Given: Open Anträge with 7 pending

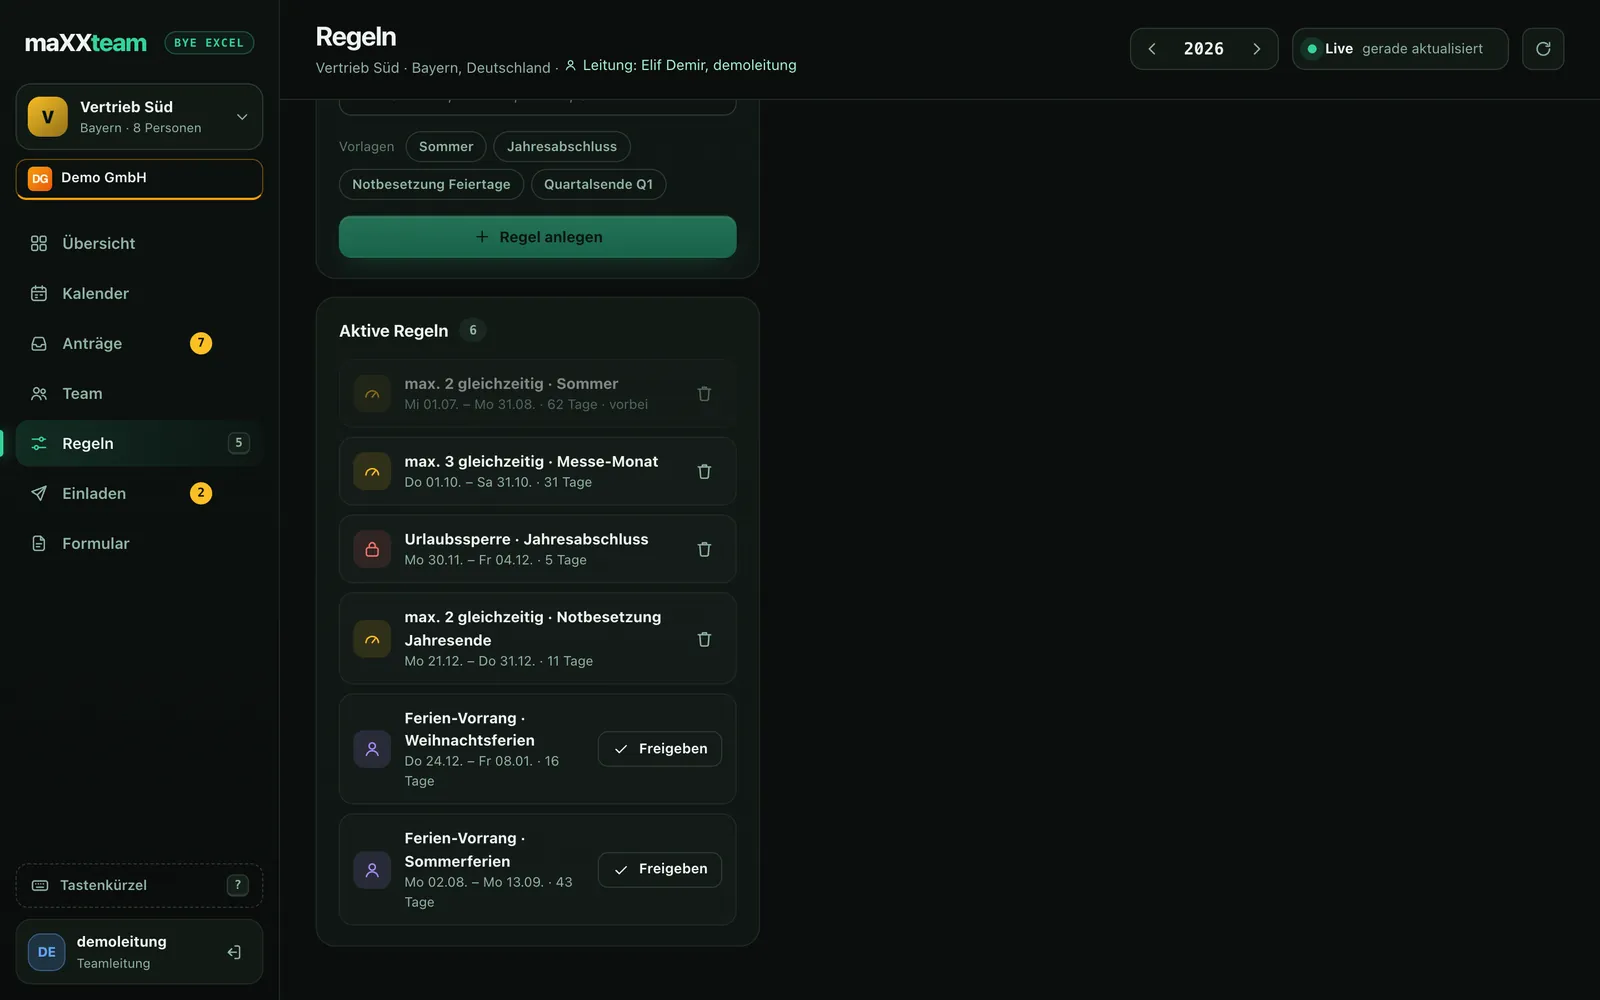Looking at the screenshot, I should (139, 343).
